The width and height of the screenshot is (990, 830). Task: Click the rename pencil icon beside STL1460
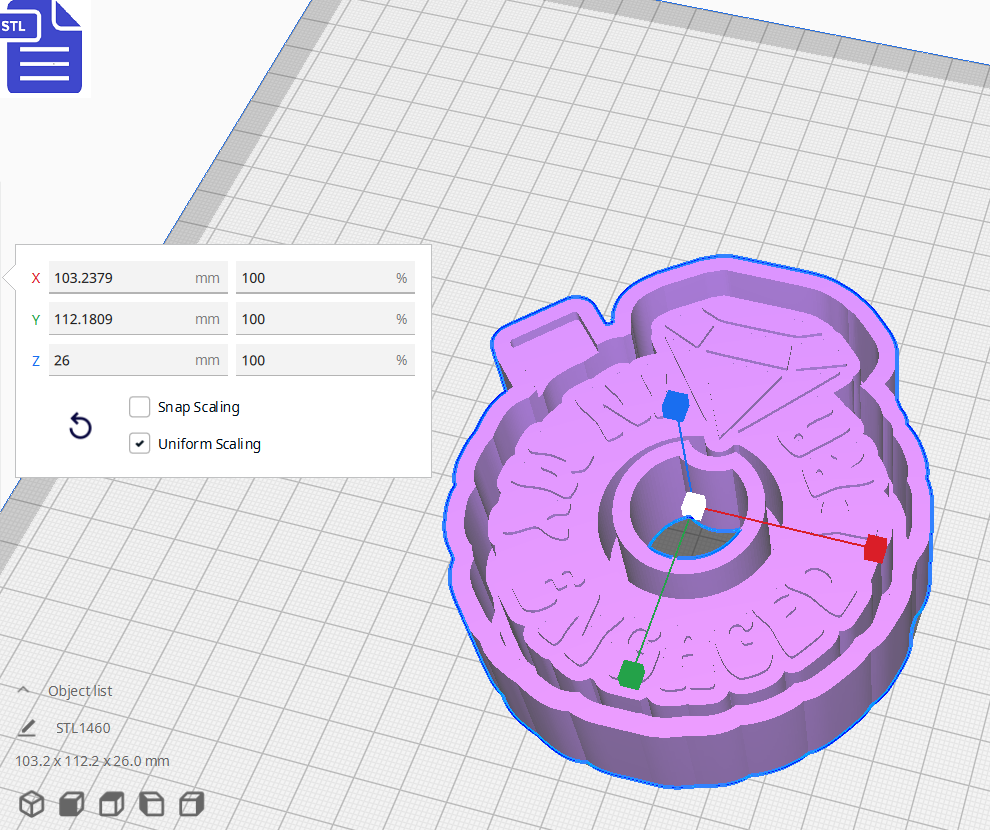pos(27,728)
